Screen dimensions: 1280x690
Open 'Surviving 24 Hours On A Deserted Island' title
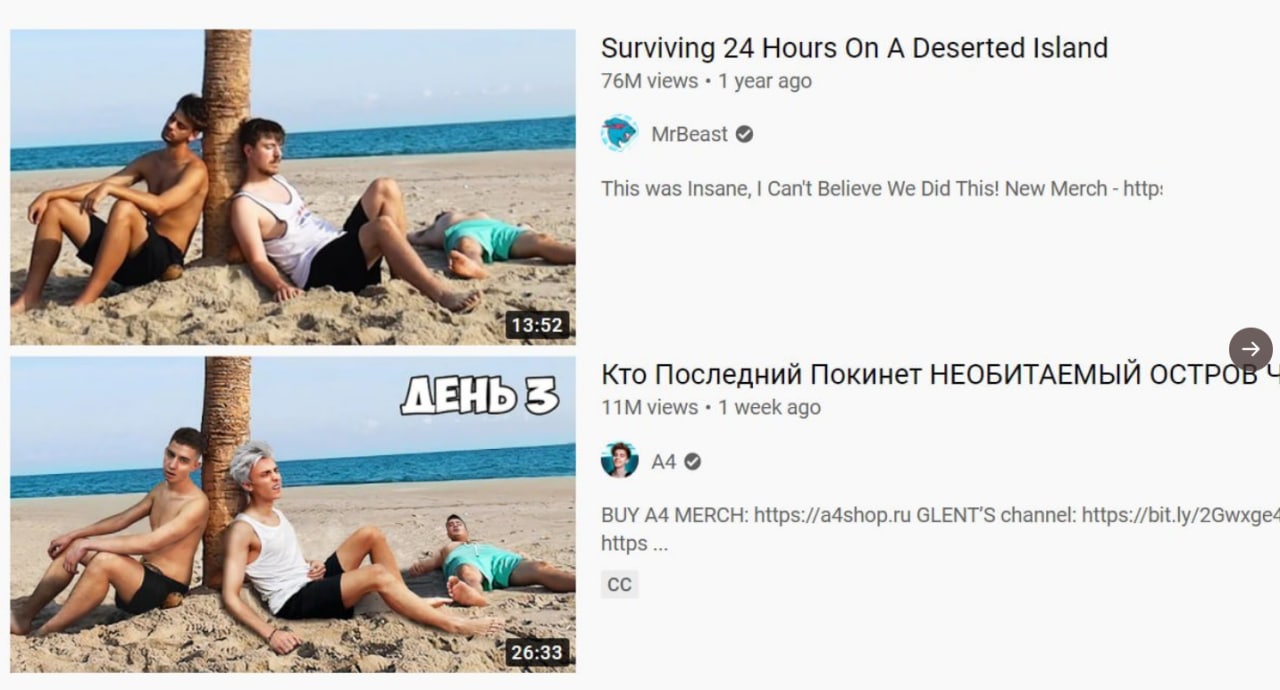[854, 48]
